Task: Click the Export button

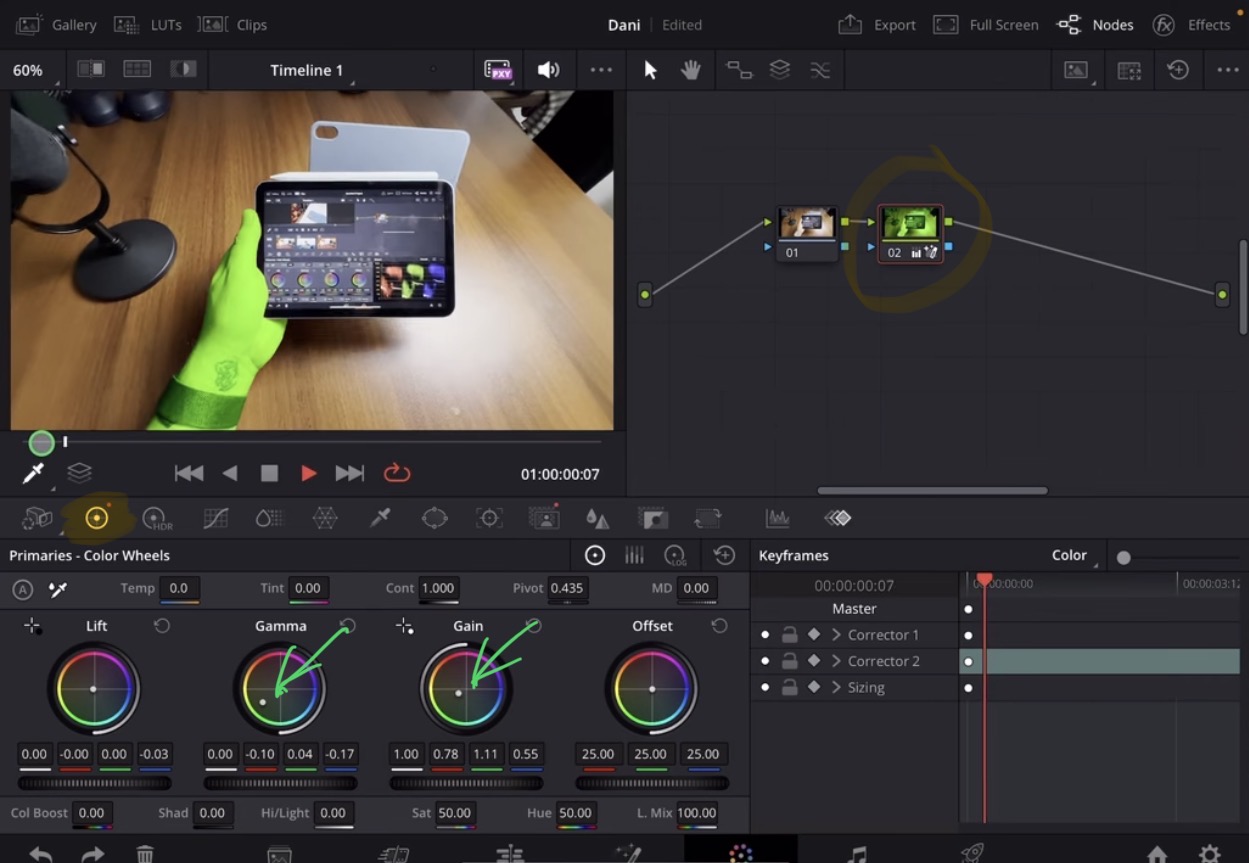Action: point(877,25)
